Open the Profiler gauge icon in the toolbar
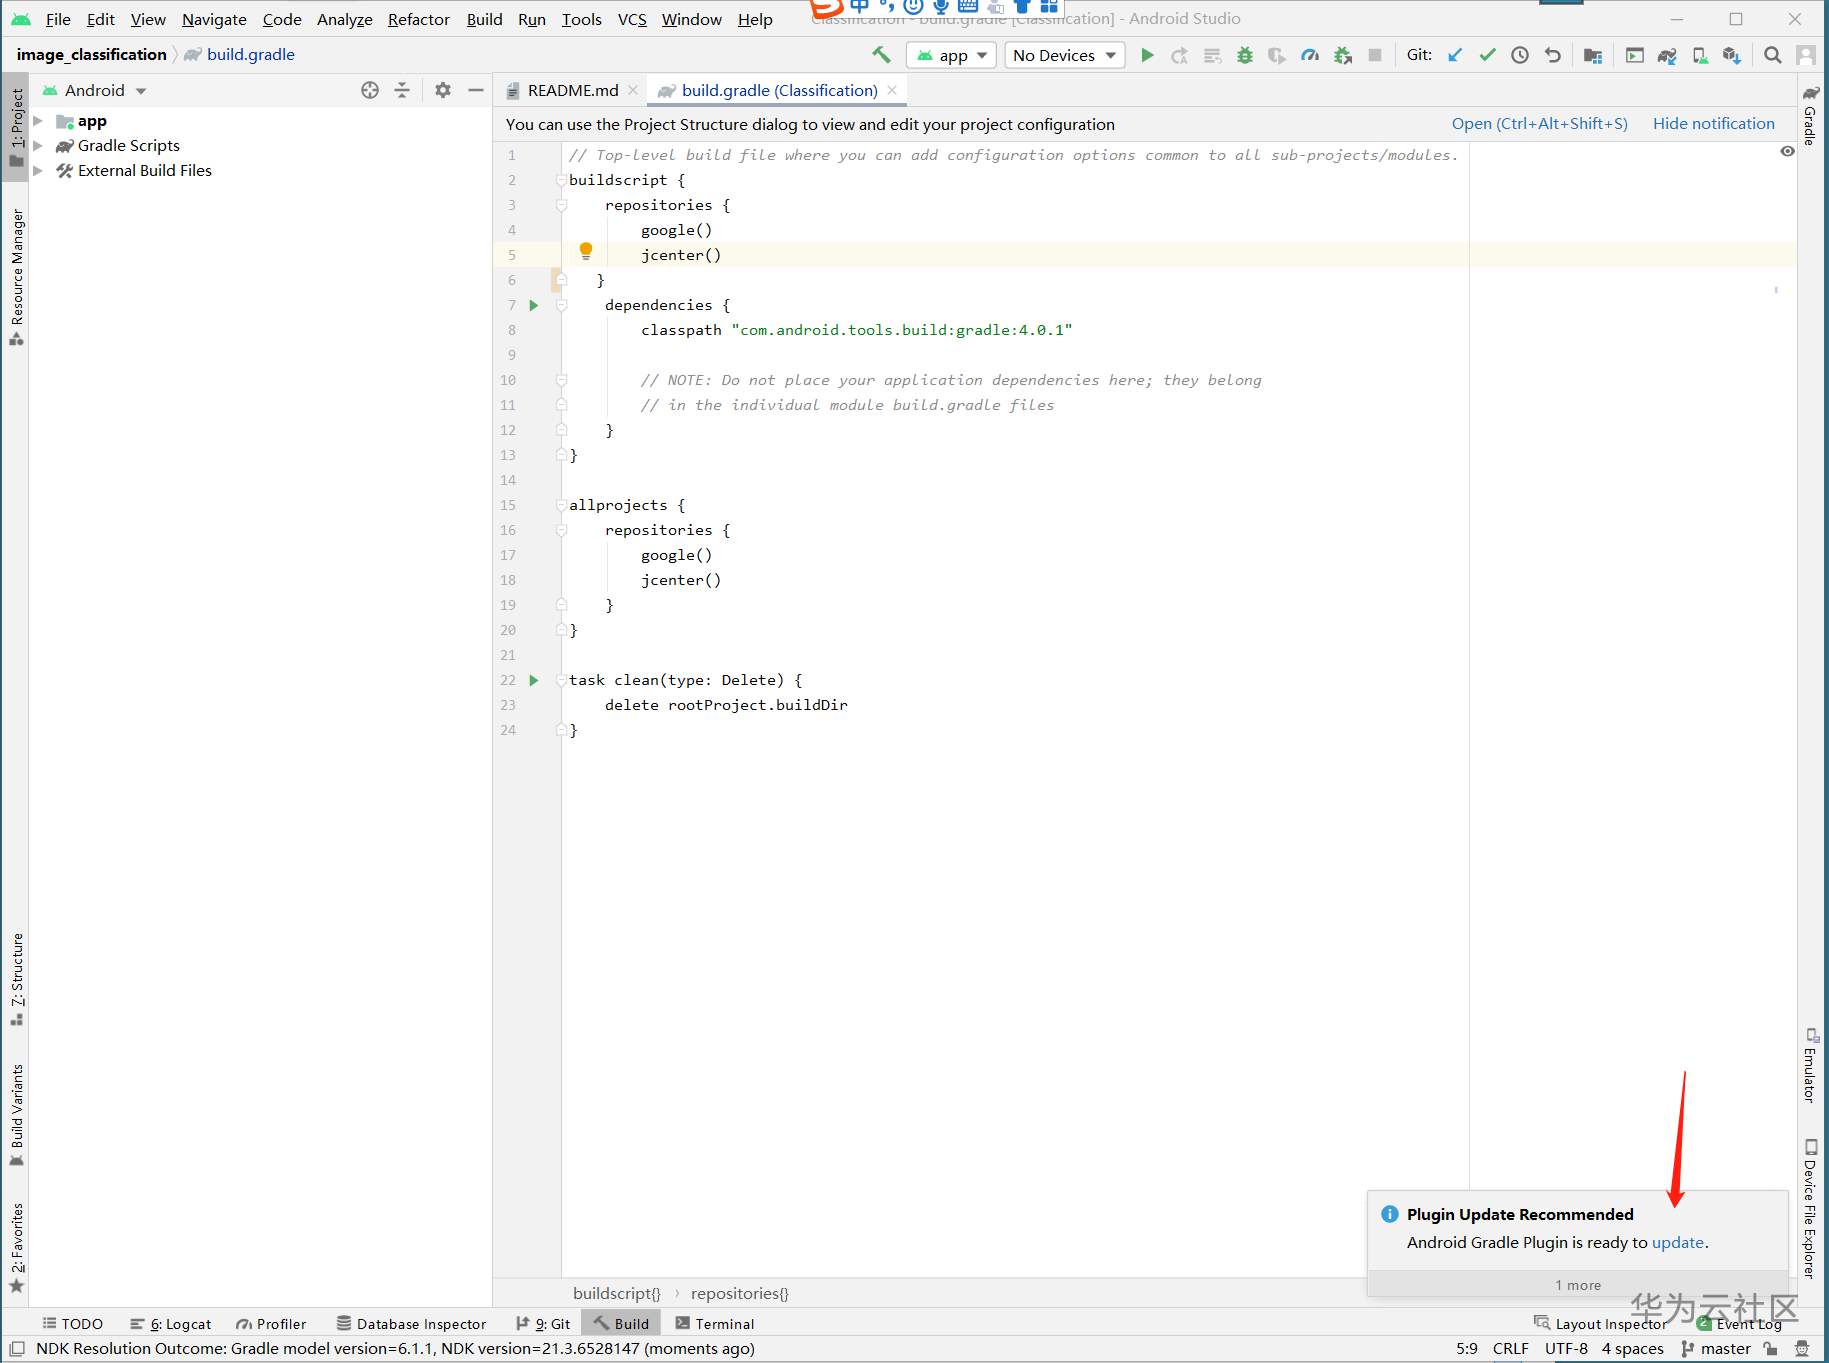 (1309, 55)
